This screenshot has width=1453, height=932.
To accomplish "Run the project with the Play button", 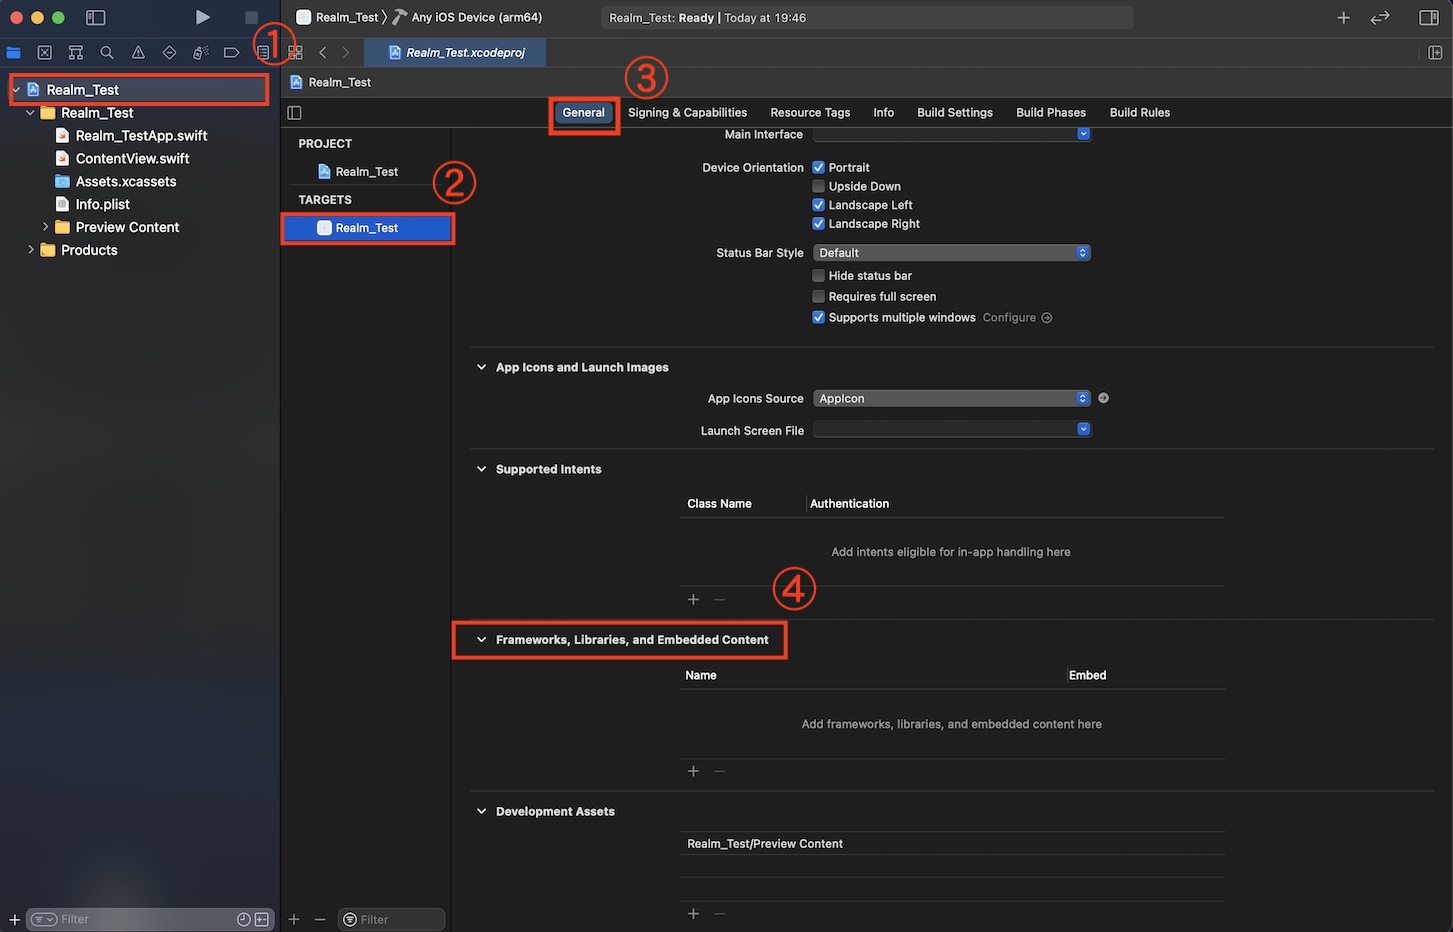I will [203, 17].
